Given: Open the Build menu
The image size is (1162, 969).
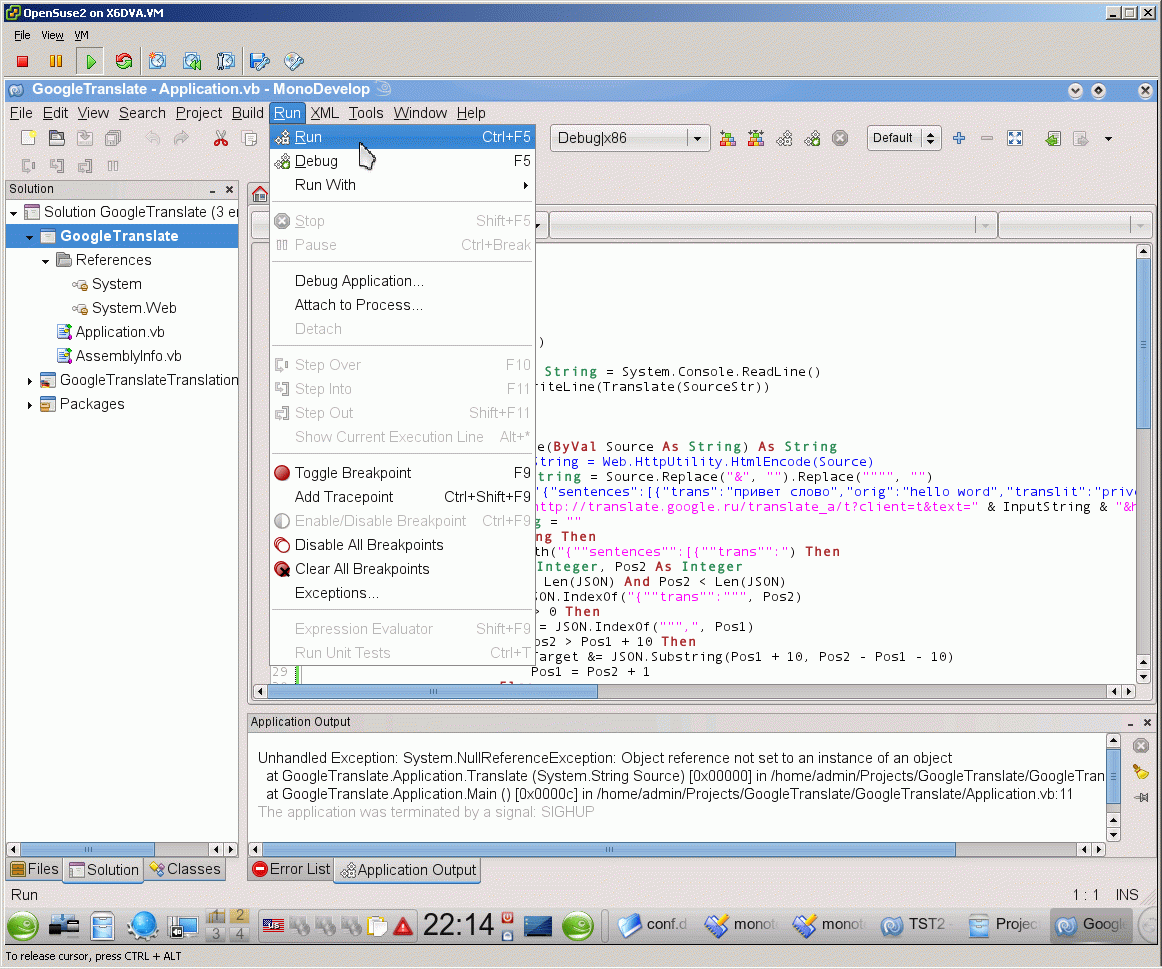Looking at the screenshot, I should (x=248, y=113).
